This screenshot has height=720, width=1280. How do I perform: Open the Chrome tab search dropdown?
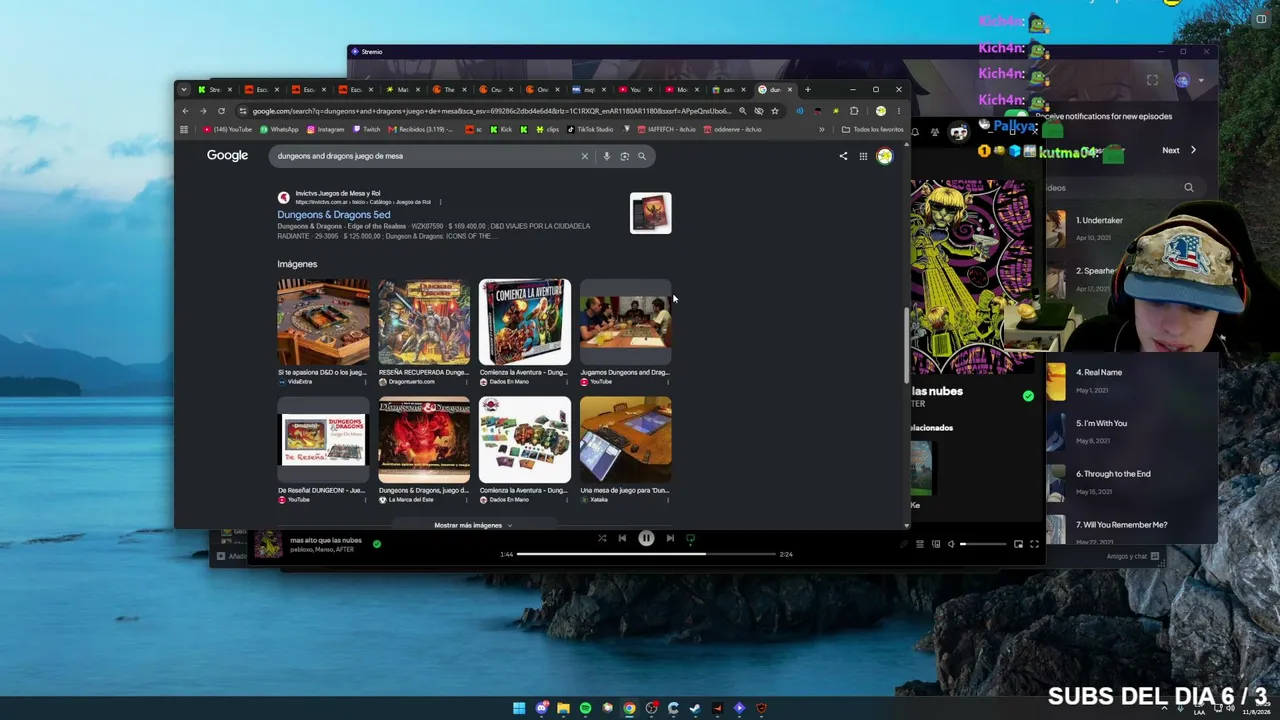click(x=184, y=90)
